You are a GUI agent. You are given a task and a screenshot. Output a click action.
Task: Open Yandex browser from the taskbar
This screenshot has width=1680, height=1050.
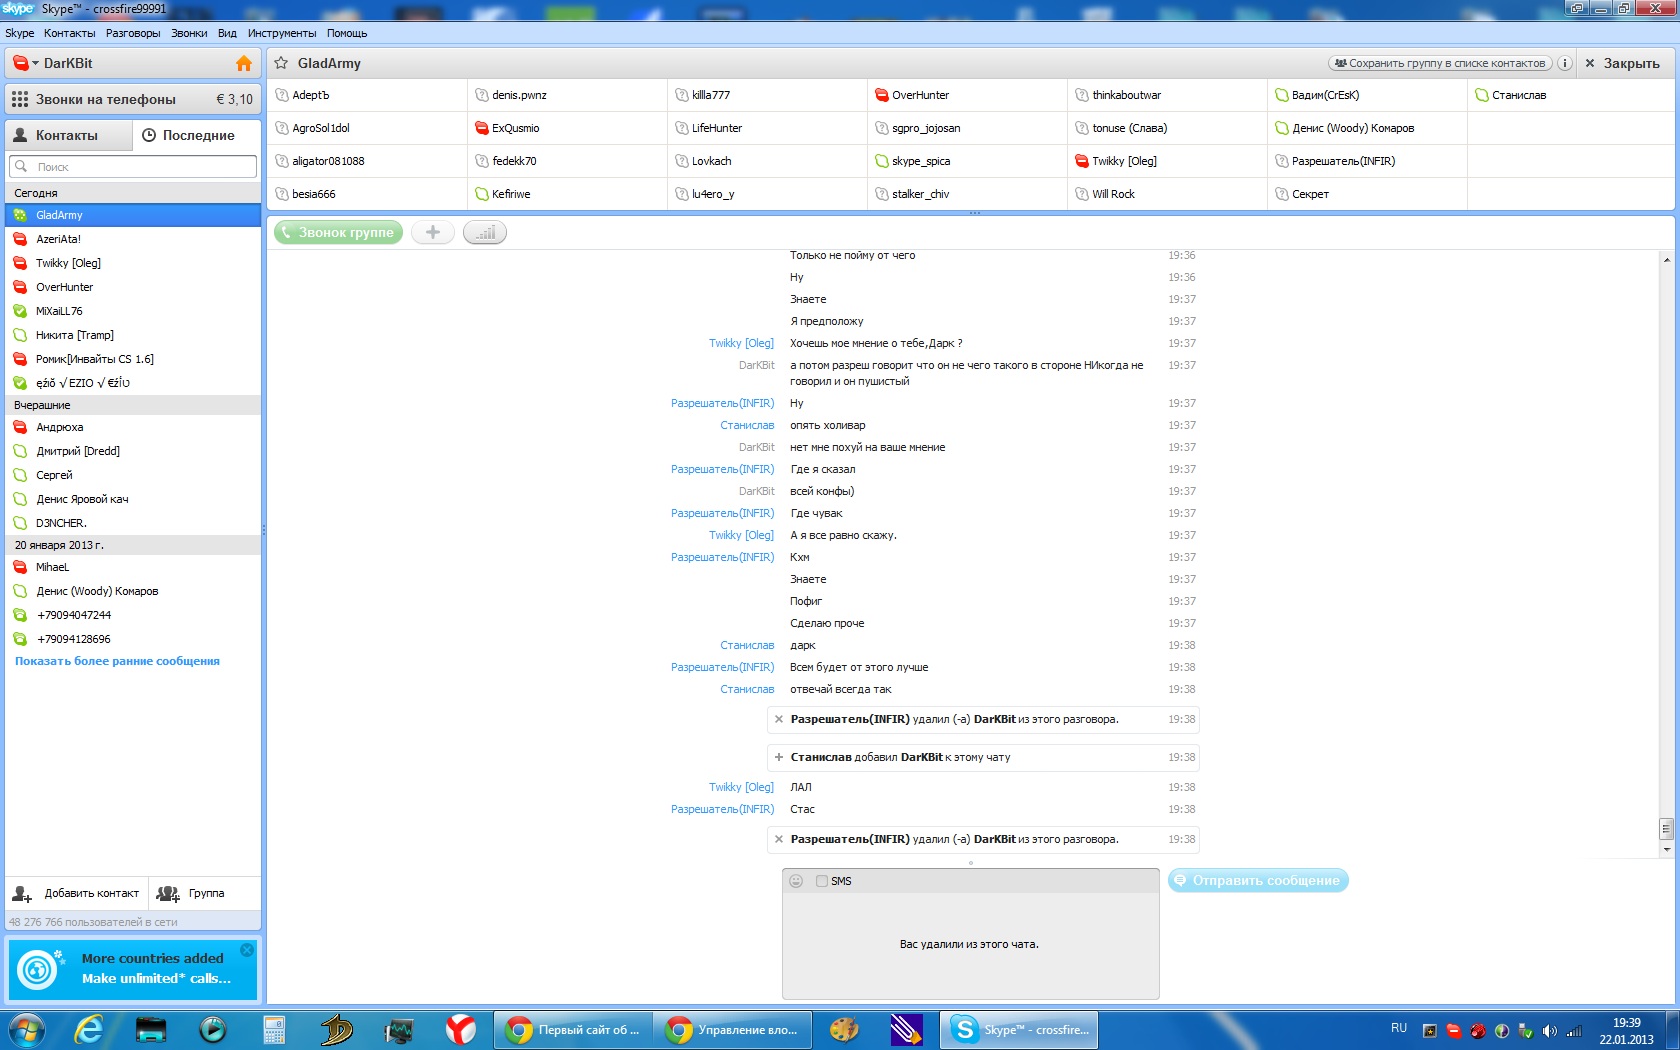point(460,1029)
